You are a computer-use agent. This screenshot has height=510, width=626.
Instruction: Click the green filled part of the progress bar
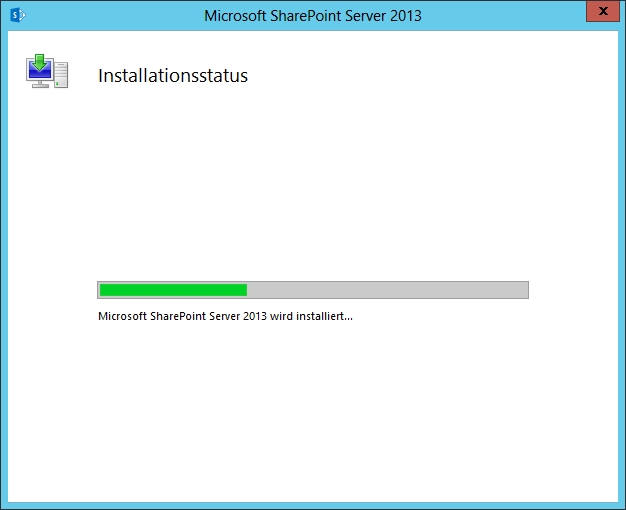[172, 290]
